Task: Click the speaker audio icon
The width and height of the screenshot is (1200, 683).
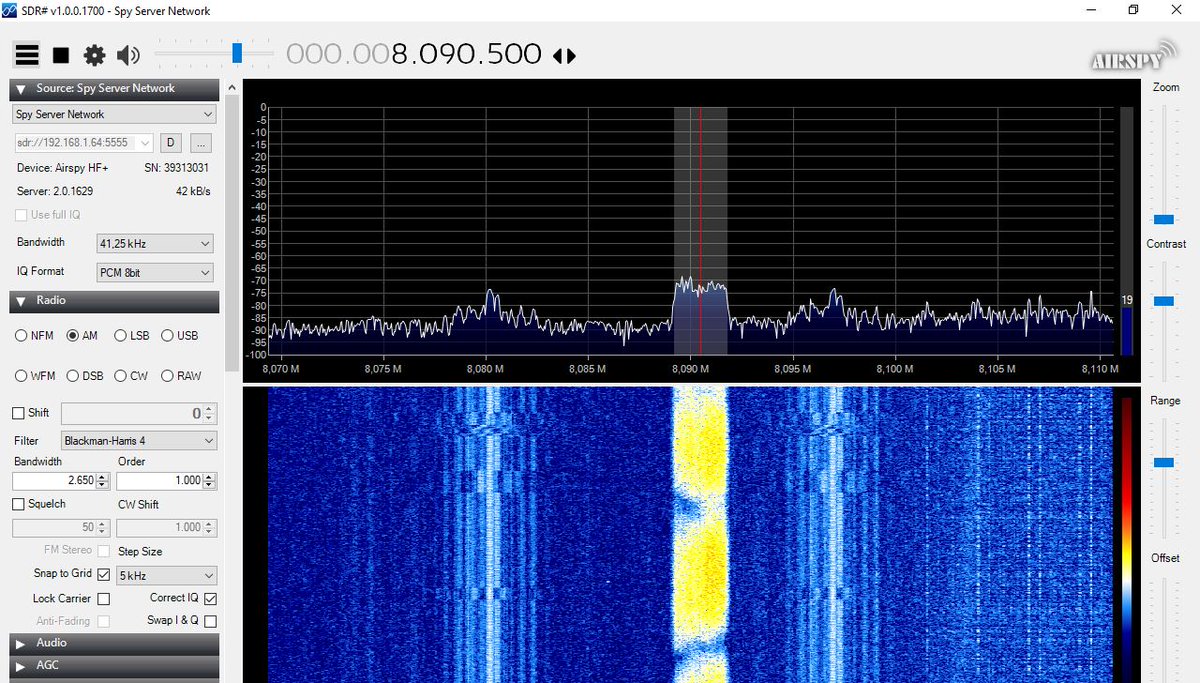Action: [127, 54]
